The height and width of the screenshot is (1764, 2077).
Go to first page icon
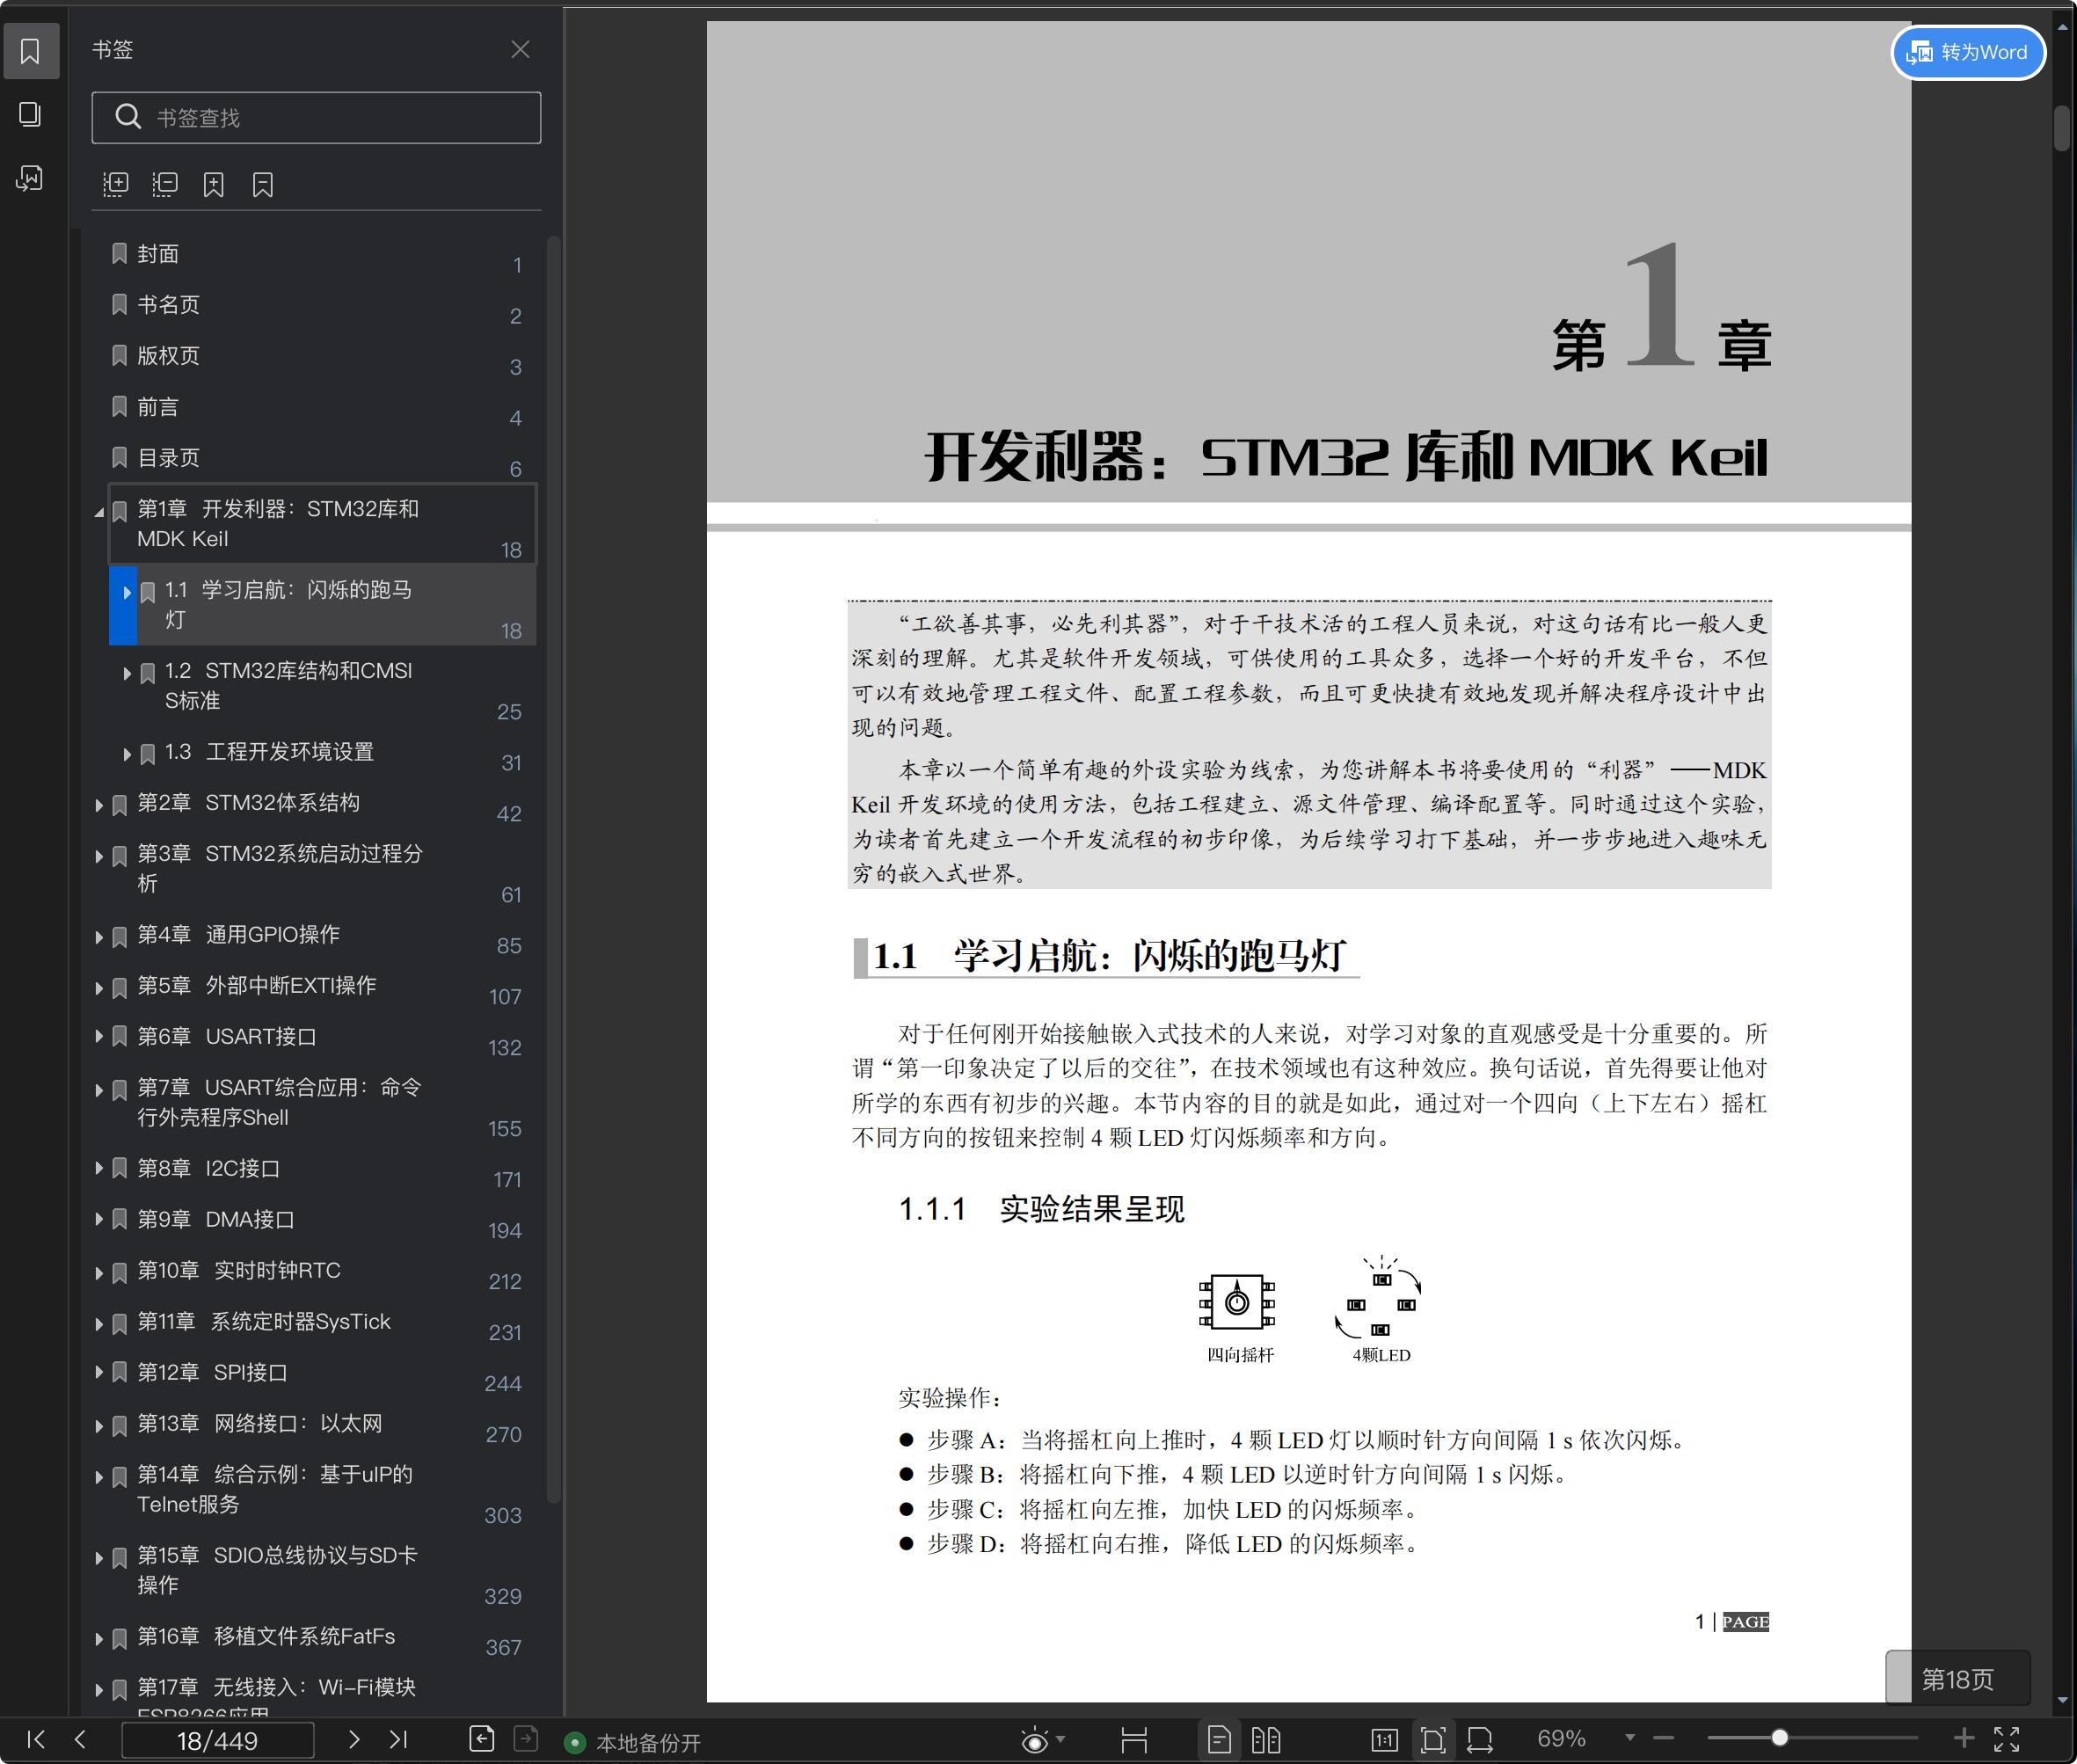(36, 1739)
